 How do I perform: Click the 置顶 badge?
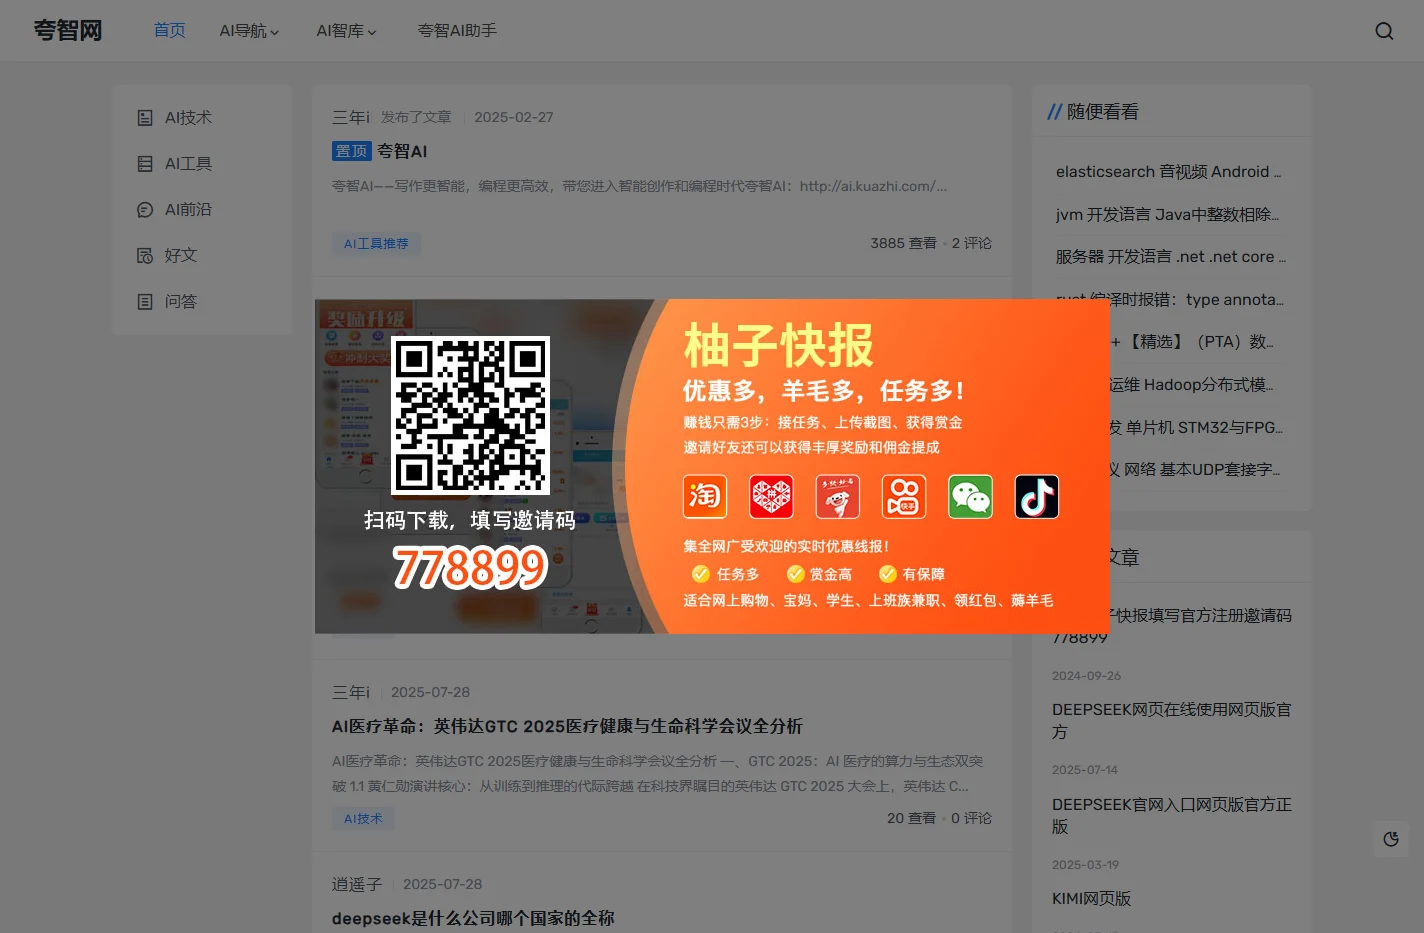[352, 151]
